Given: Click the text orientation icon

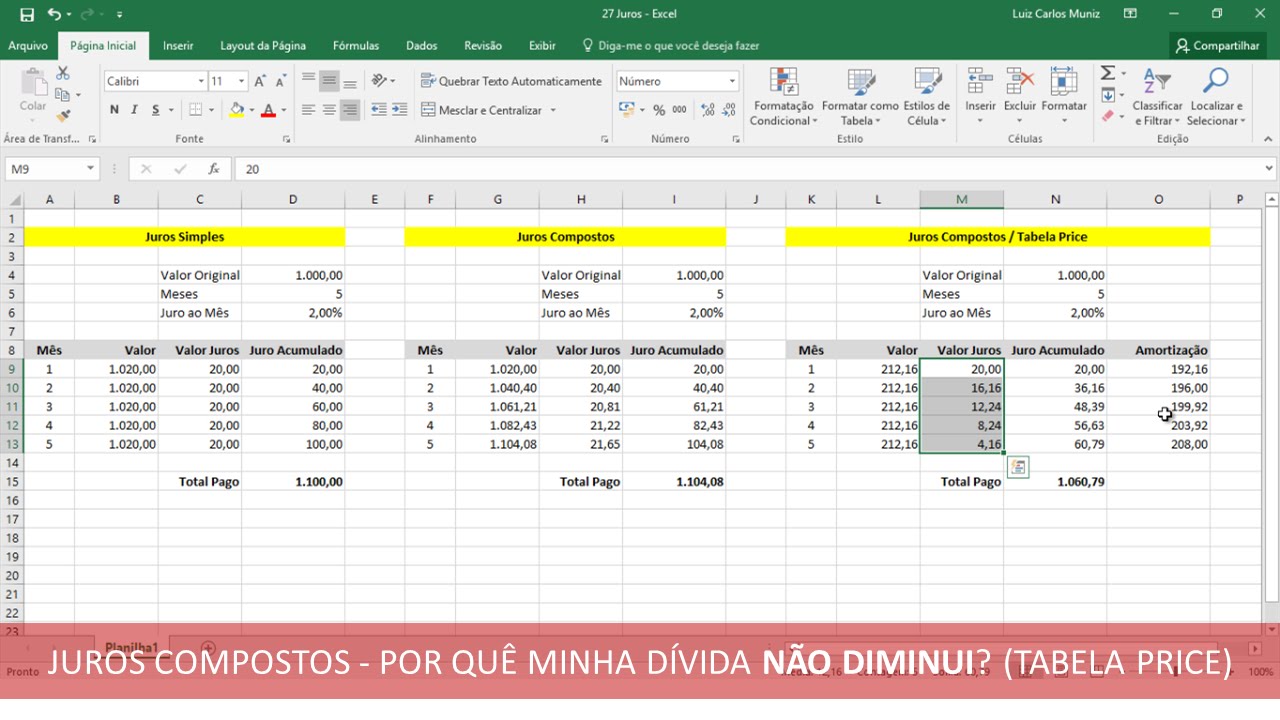Looking at the screenshot, I should pos(379,81).
